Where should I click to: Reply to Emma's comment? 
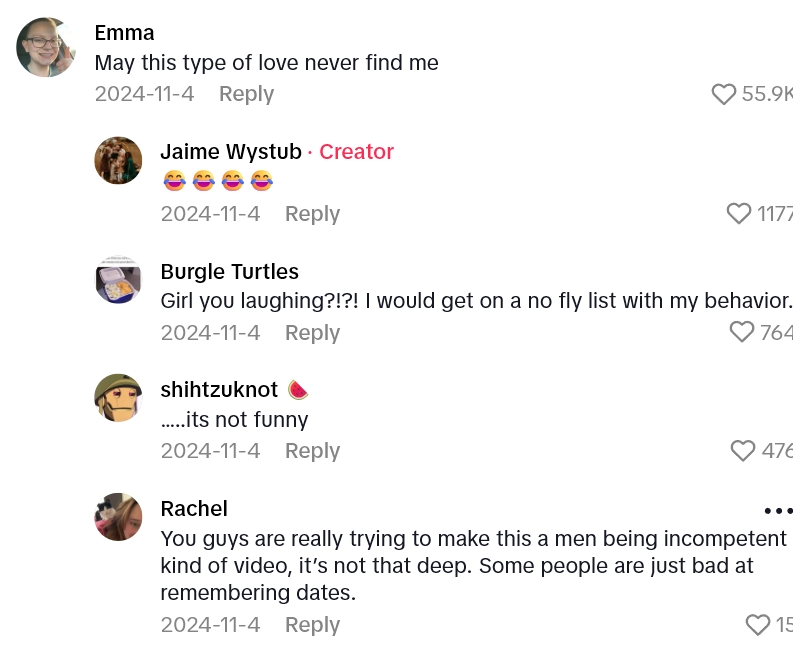pyautogui.click(x=246, y=94)
